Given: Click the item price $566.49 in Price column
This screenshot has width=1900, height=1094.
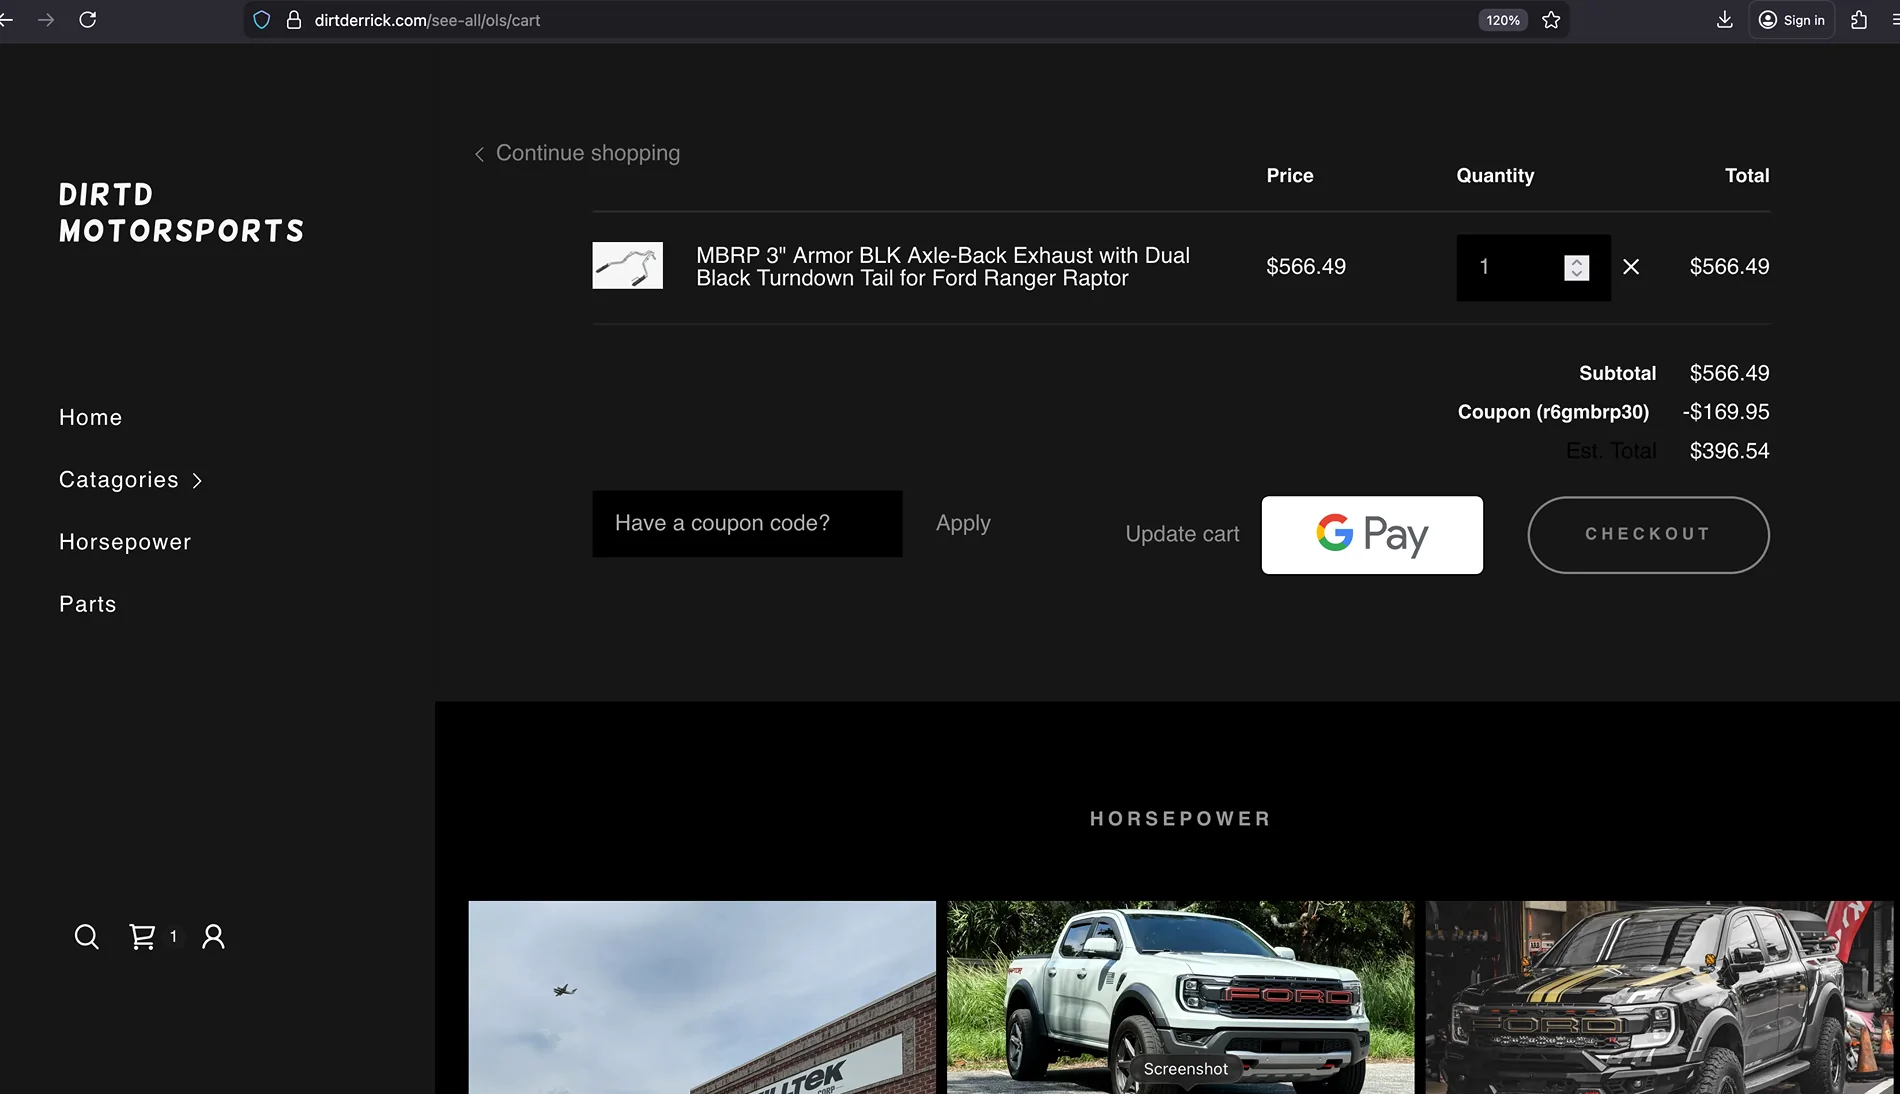Looking at the screenshot, I should point(1306,267).
